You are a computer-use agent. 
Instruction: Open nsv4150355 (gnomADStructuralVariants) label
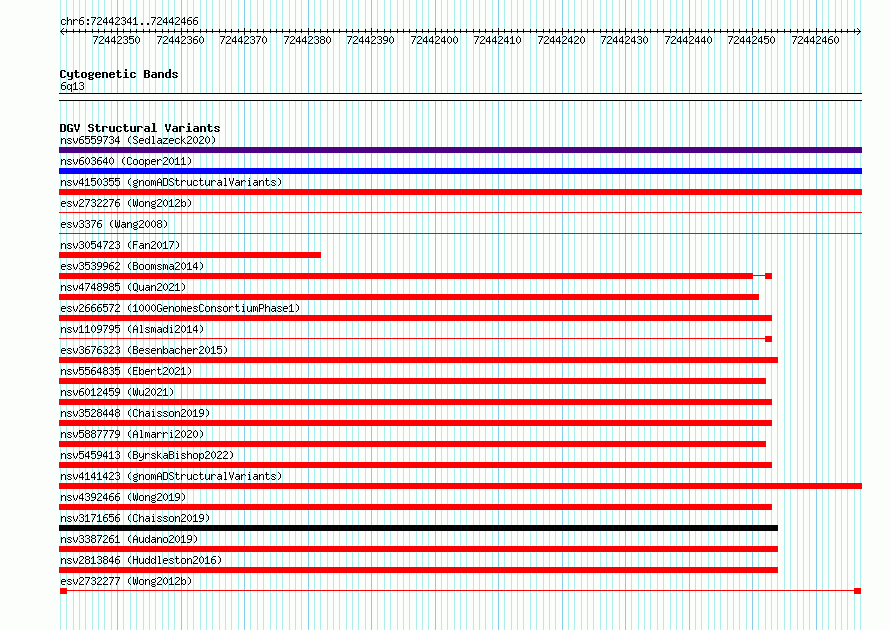(x=171, y=182)
